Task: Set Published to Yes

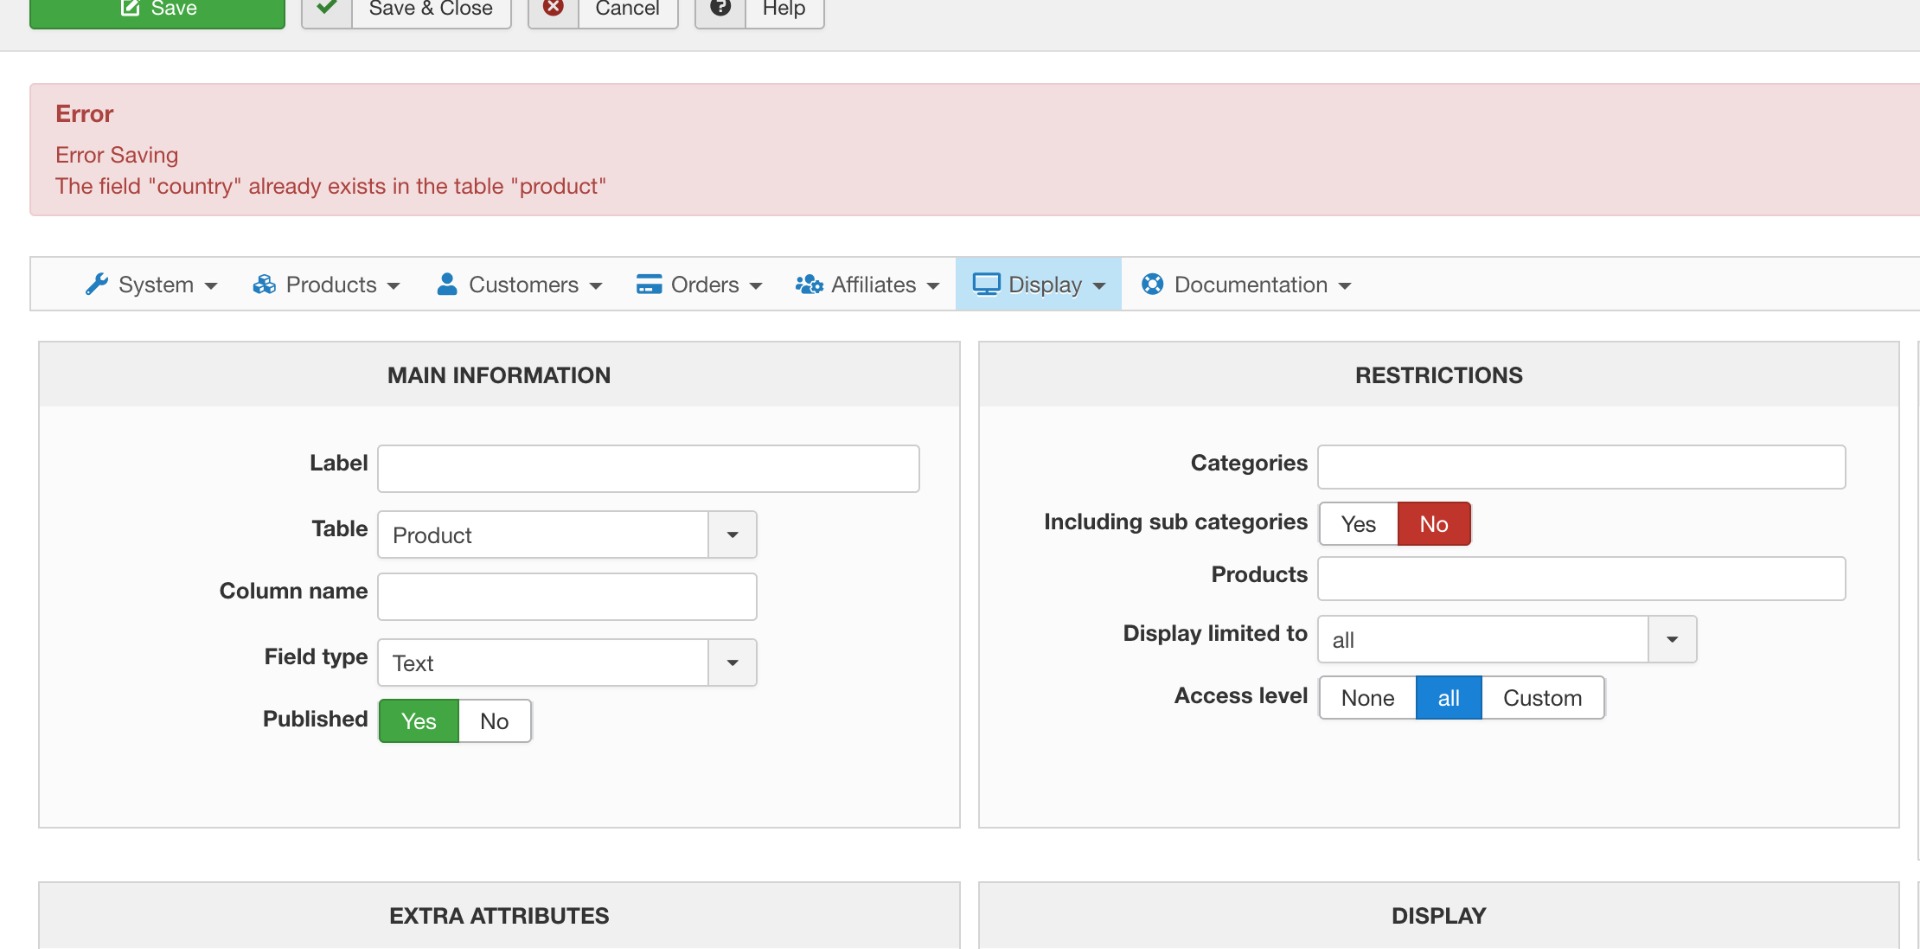Action: click(419, 721)
